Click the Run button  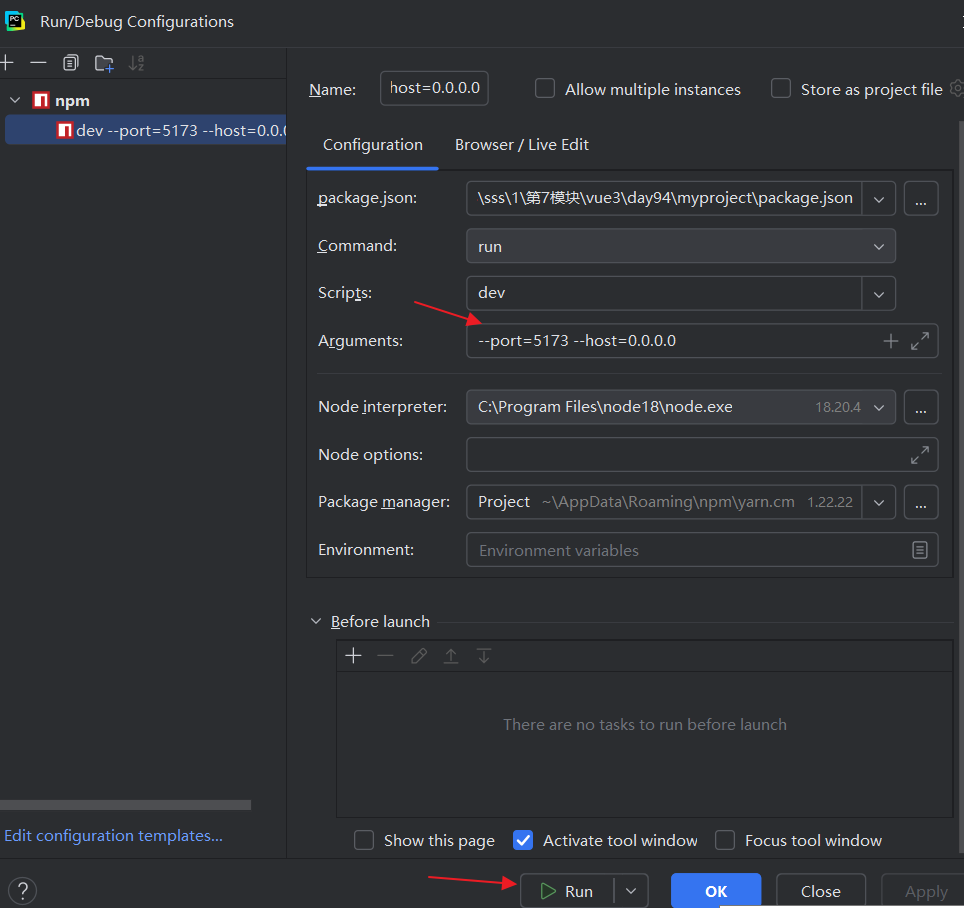(567, 891)
